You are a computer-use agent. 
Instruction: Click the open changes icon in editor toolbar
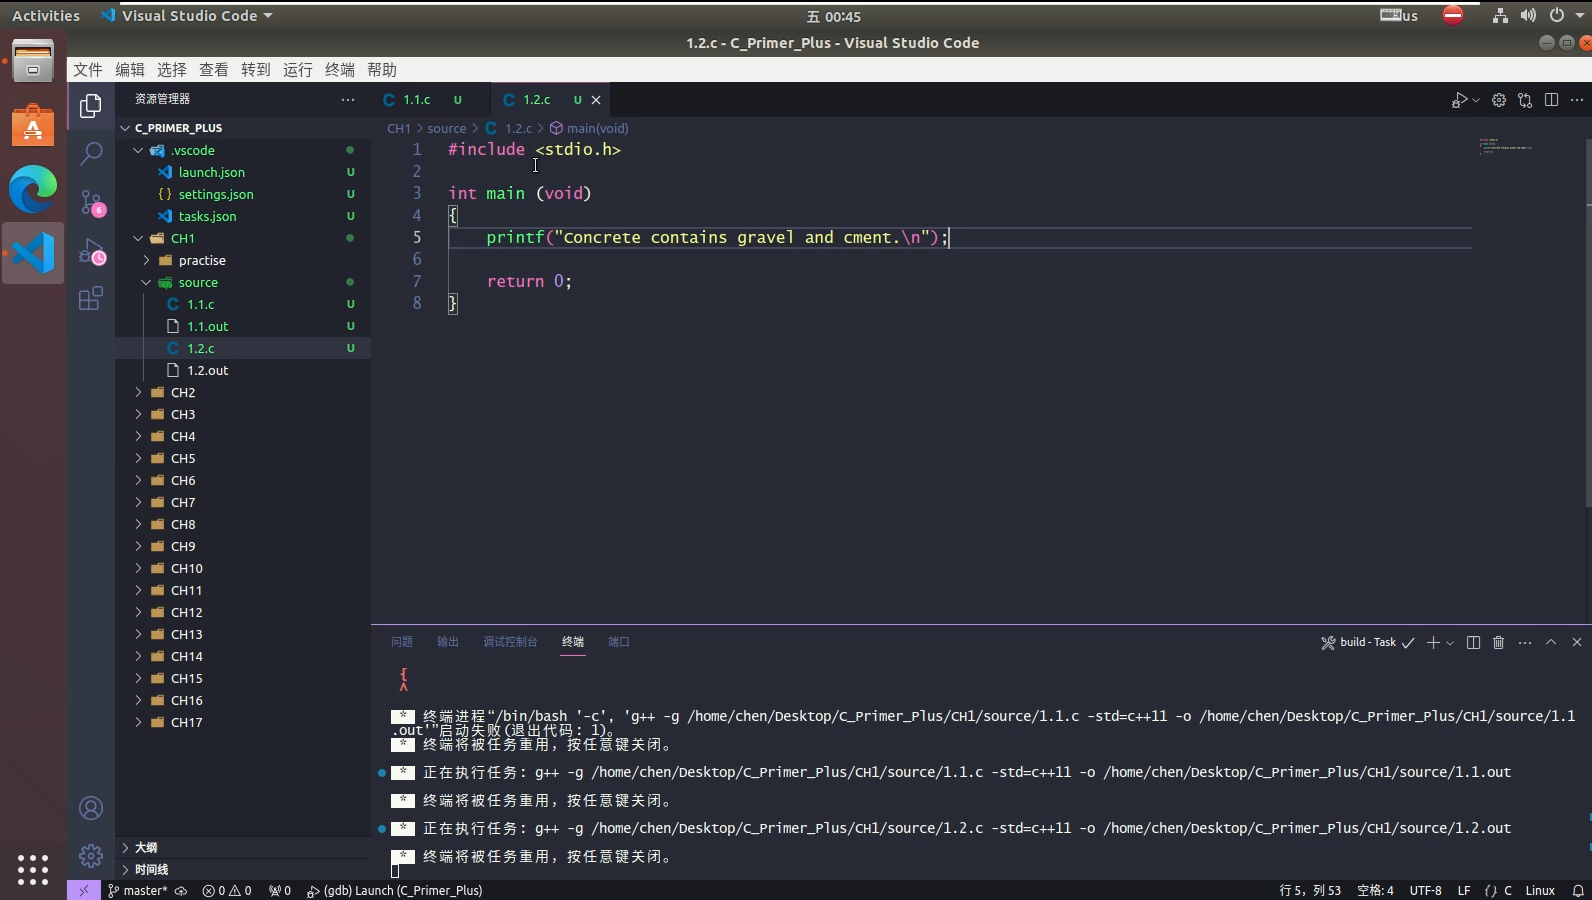[x=1525, y=100]
